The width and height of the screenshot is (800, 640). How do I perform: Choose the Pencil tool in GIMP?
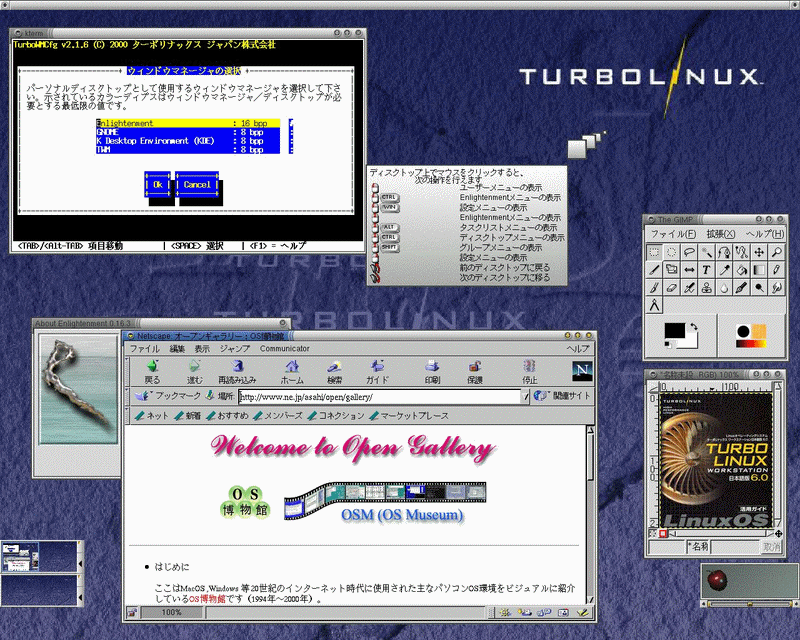point(777,270)
